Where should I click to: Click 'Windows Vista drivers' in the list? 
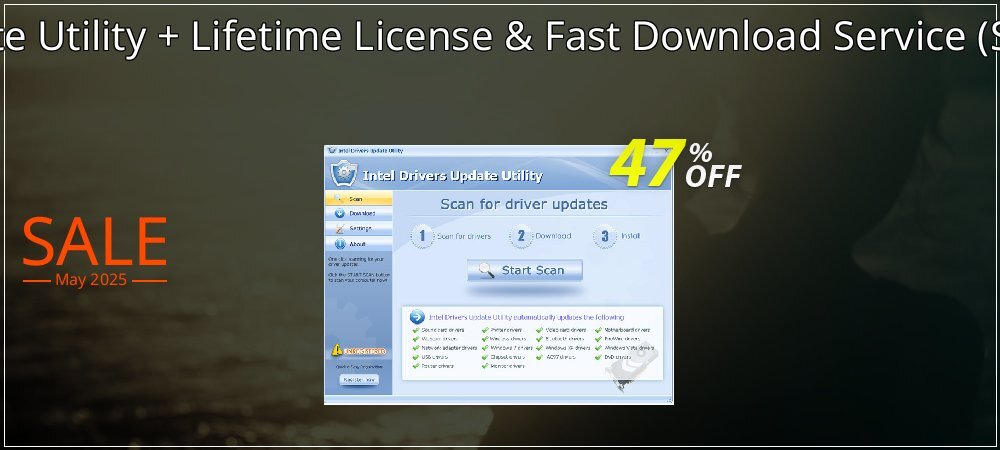(x=629, y=348)
